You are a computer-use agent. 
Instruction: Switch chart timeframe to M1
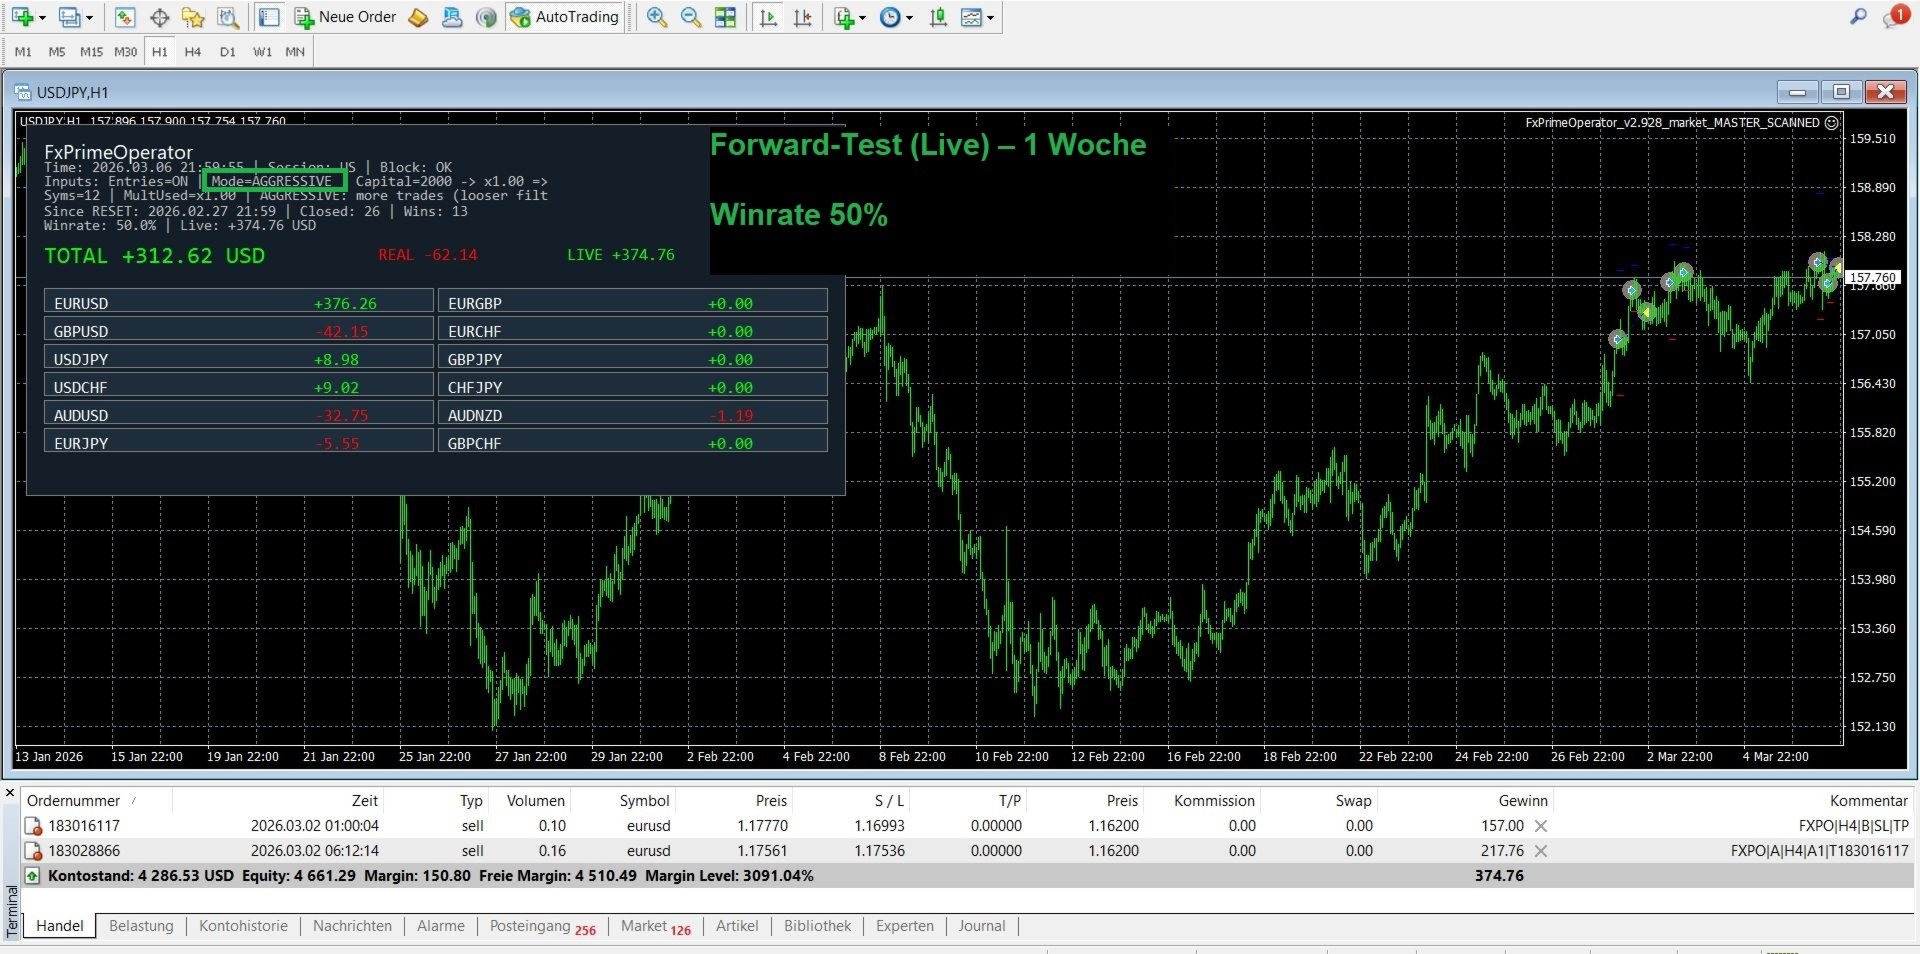[x=23, y=52]
